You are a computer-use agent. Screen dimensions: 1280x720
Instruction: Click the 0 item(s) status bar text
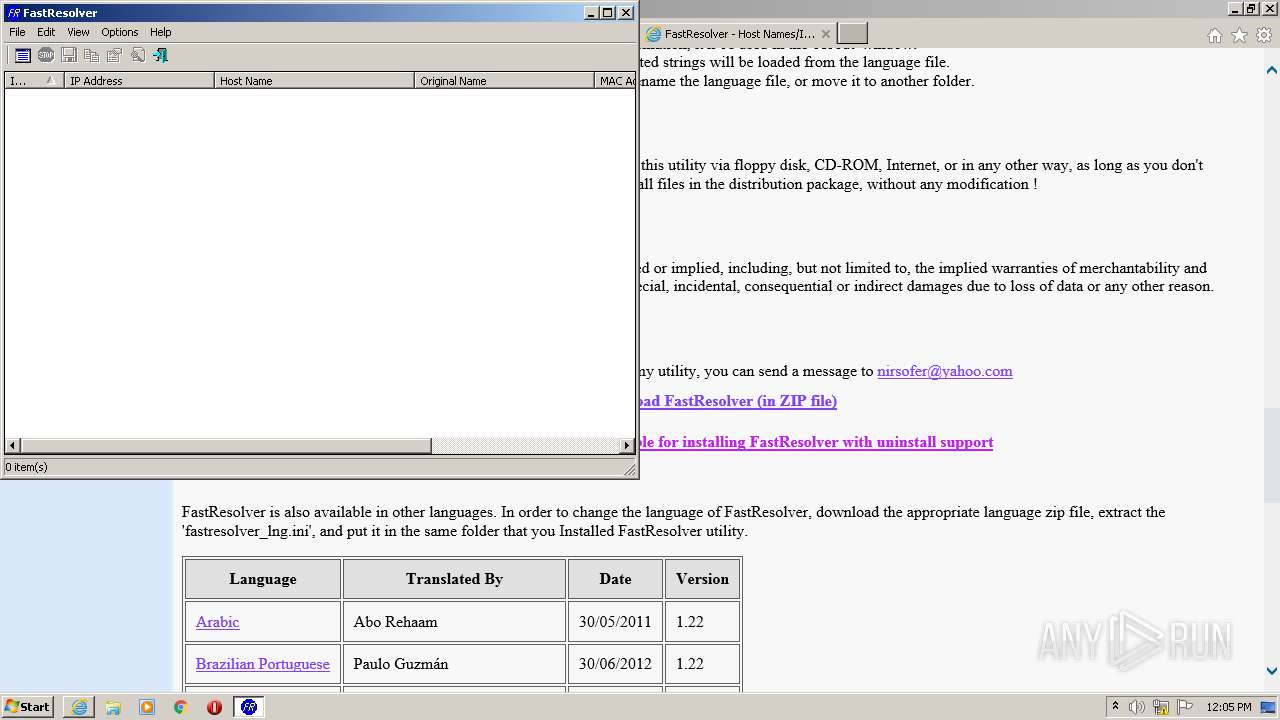pos(27,467)
